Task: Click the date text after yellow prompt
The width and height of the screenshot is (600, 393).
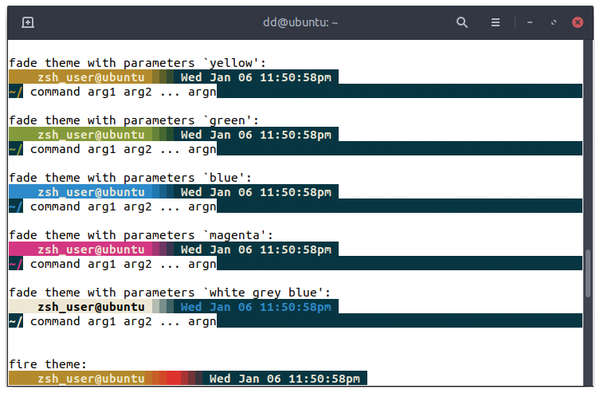Action: (256, 77)
